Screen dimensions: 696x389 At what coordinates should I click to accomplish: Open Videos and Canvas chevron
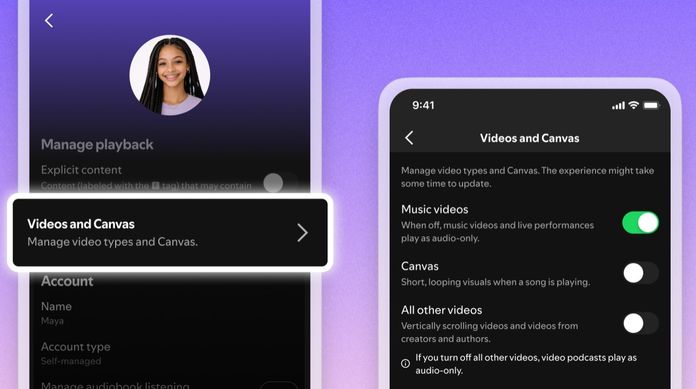[x=302, y=232]
